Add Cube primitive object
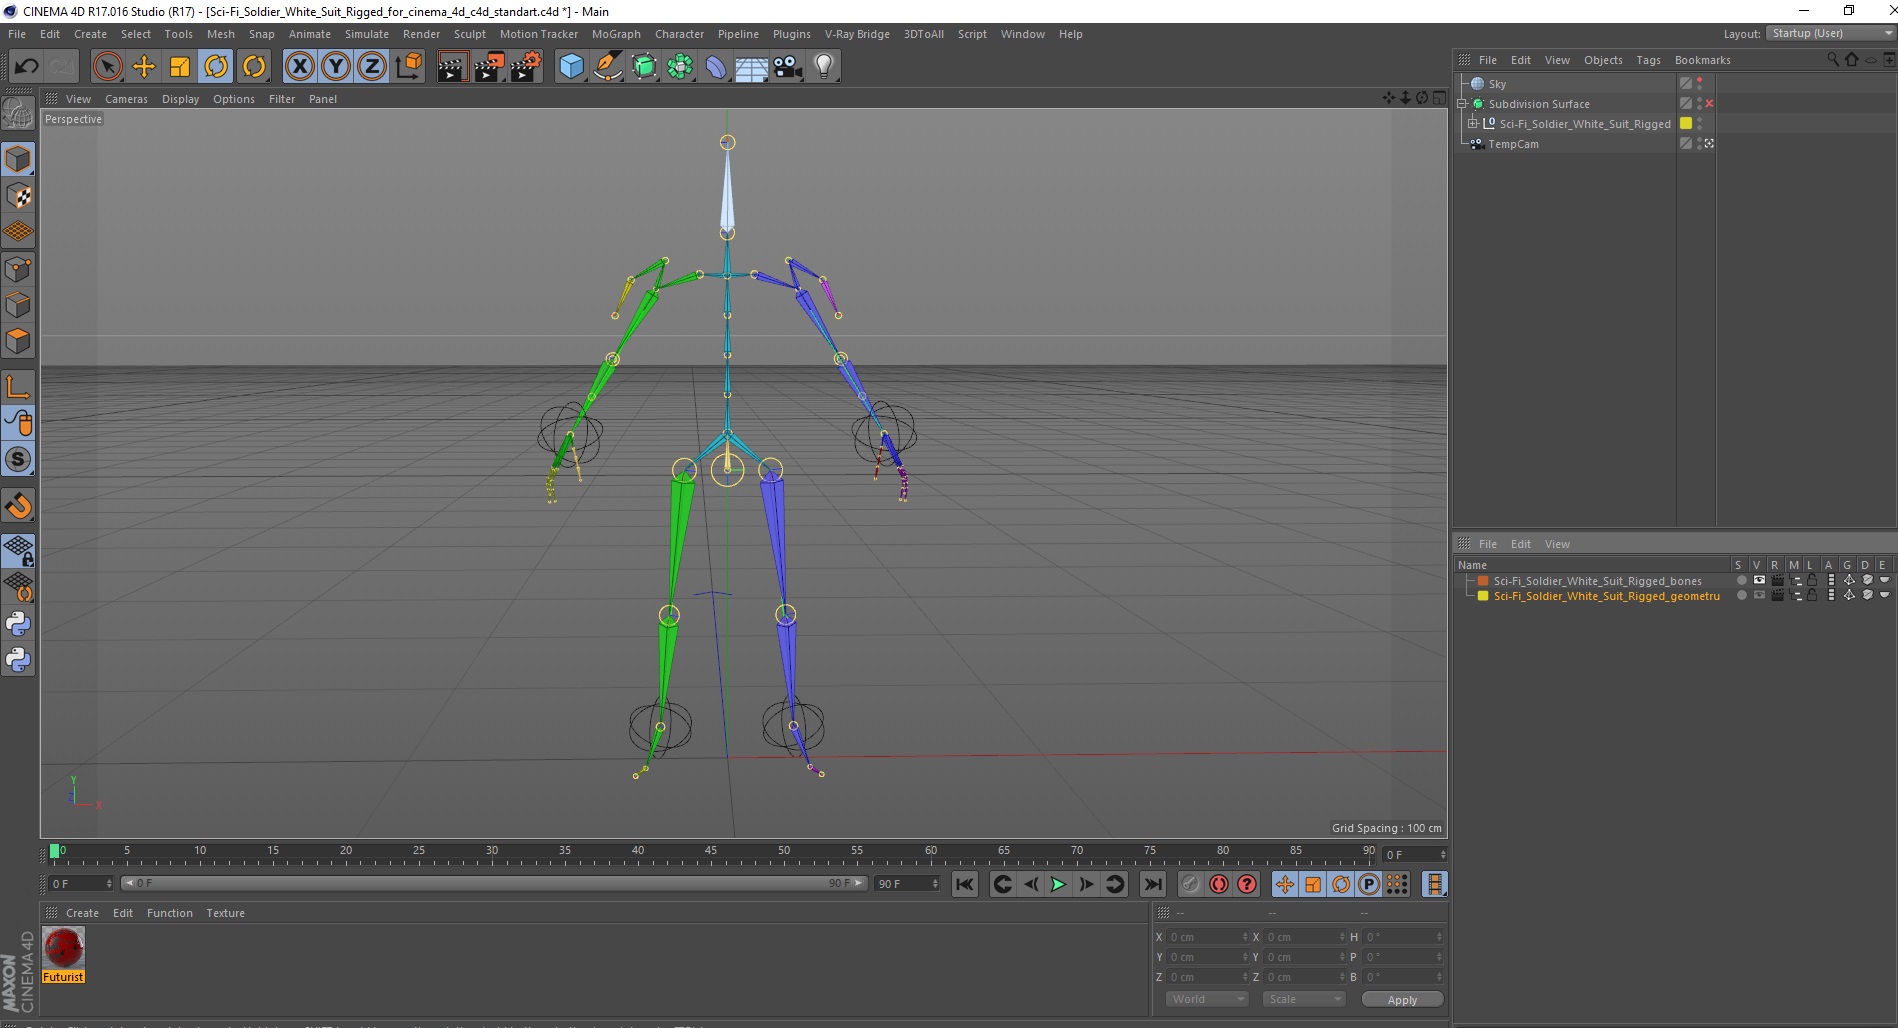This screenshot has height=1028, width=1898. coord(571,67)
